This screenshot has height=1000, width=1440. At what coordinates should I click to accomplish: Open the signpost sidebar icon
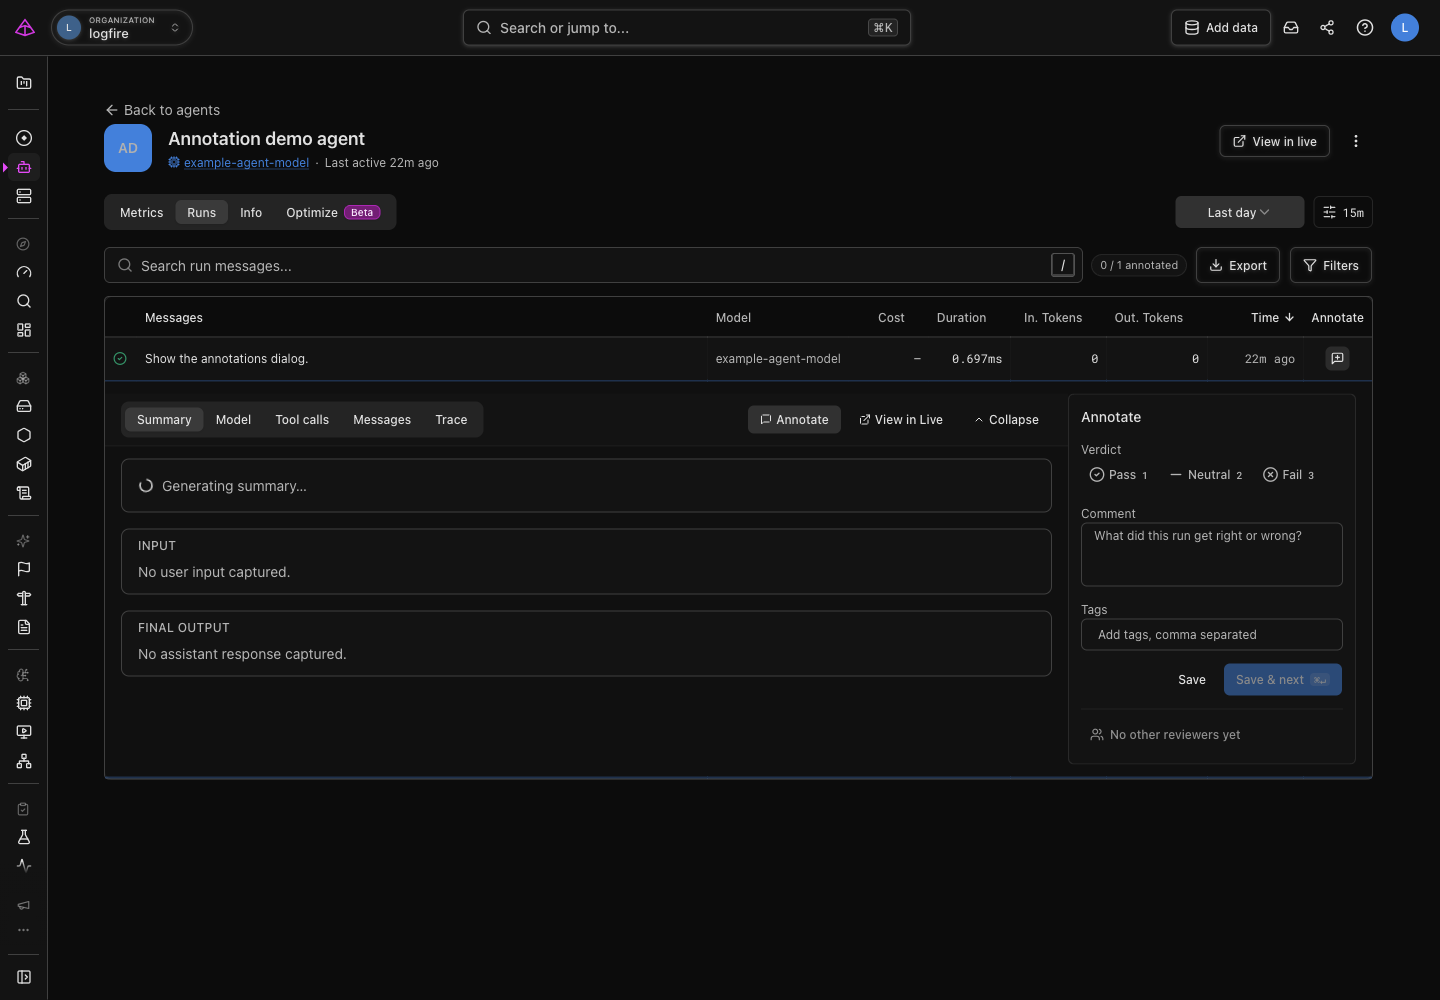click(24, 598)
